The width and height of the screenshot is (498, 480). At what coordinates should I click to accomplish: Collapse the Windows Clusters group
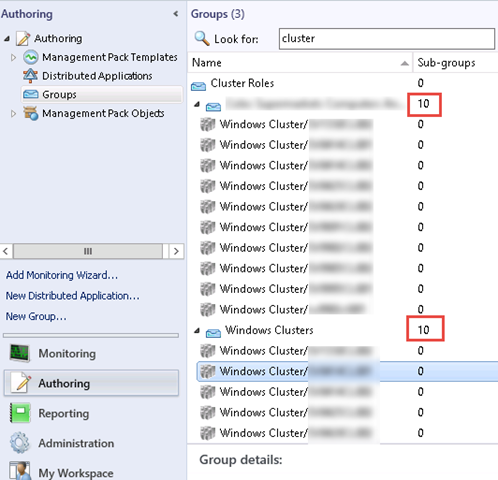point(197,331)
